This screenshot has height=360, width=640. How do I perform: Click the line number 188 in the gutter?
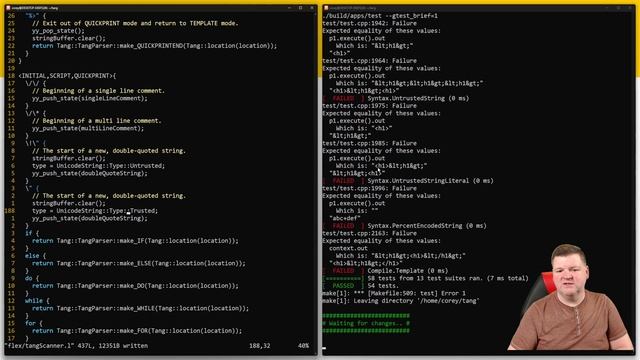click(x=10, y=211)
